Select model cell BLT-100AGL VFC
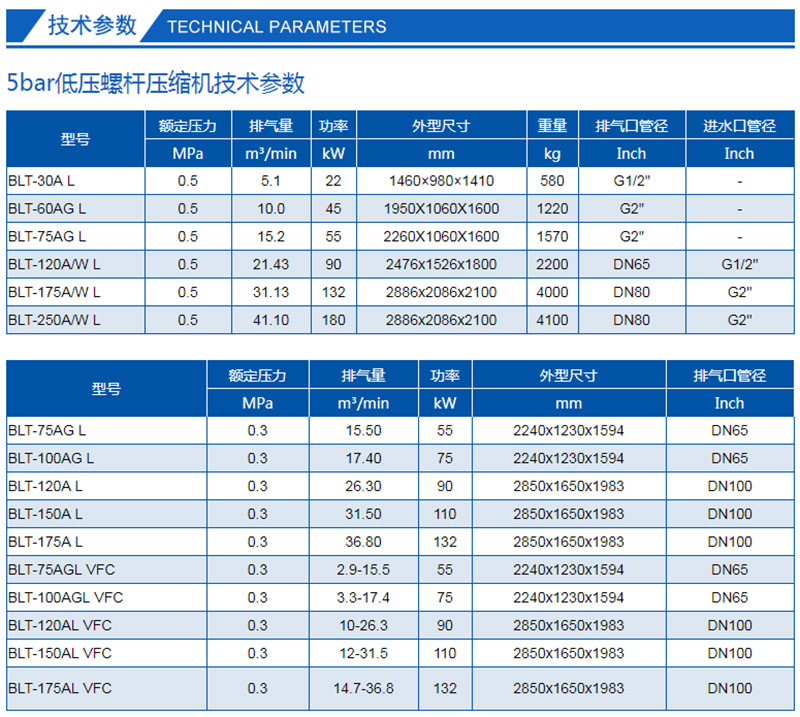 coord(106,597)
